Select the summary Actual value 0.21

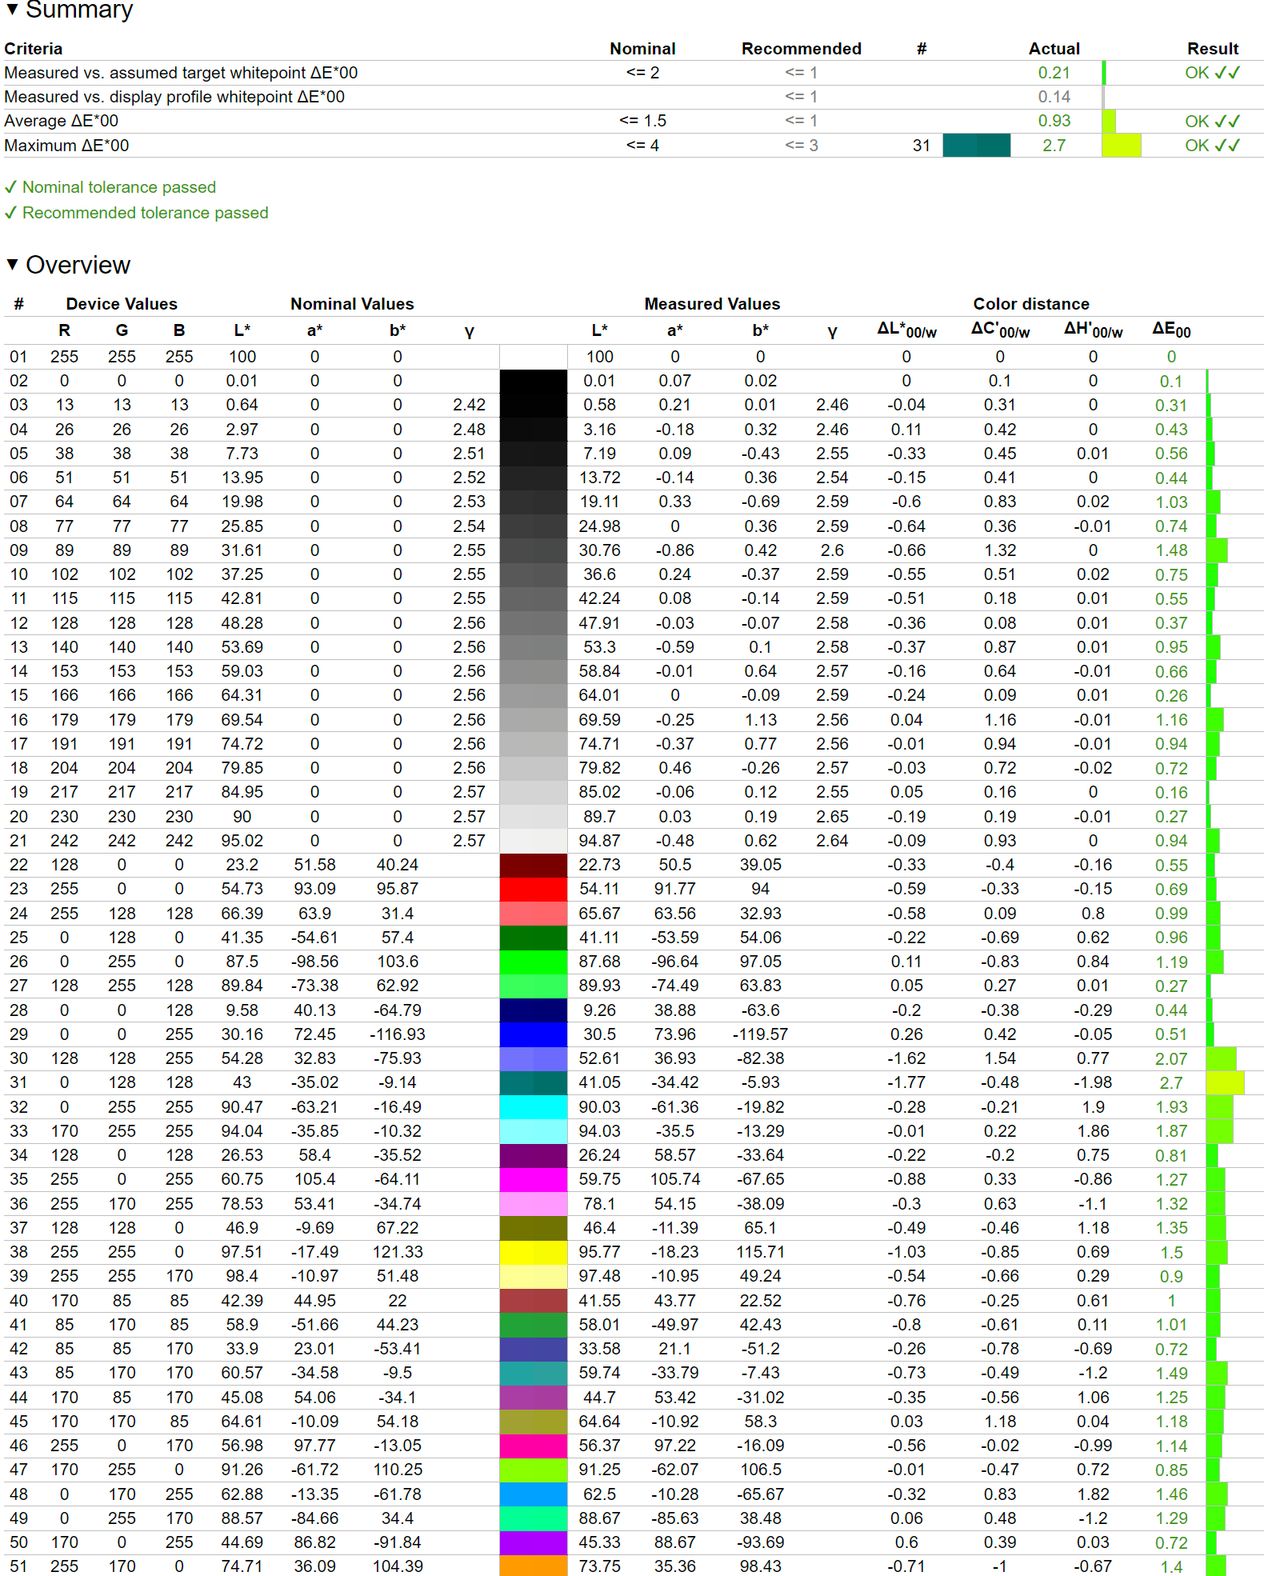[x=1054, y=73]
